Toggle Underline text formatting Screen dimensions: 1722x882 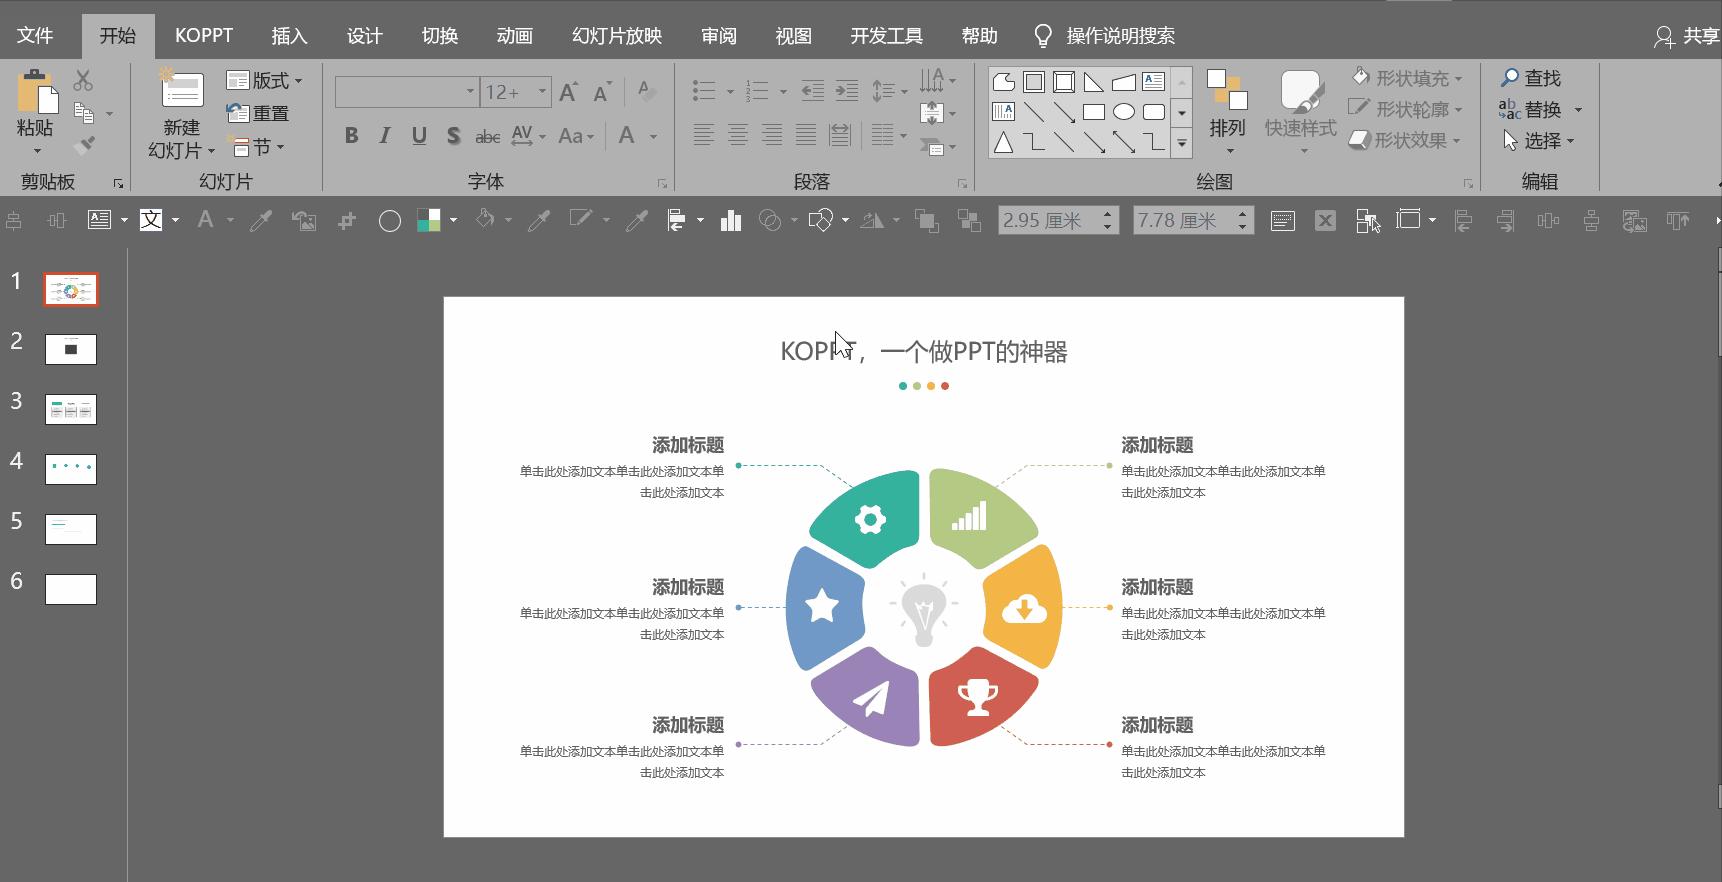(x=419, y=136)
